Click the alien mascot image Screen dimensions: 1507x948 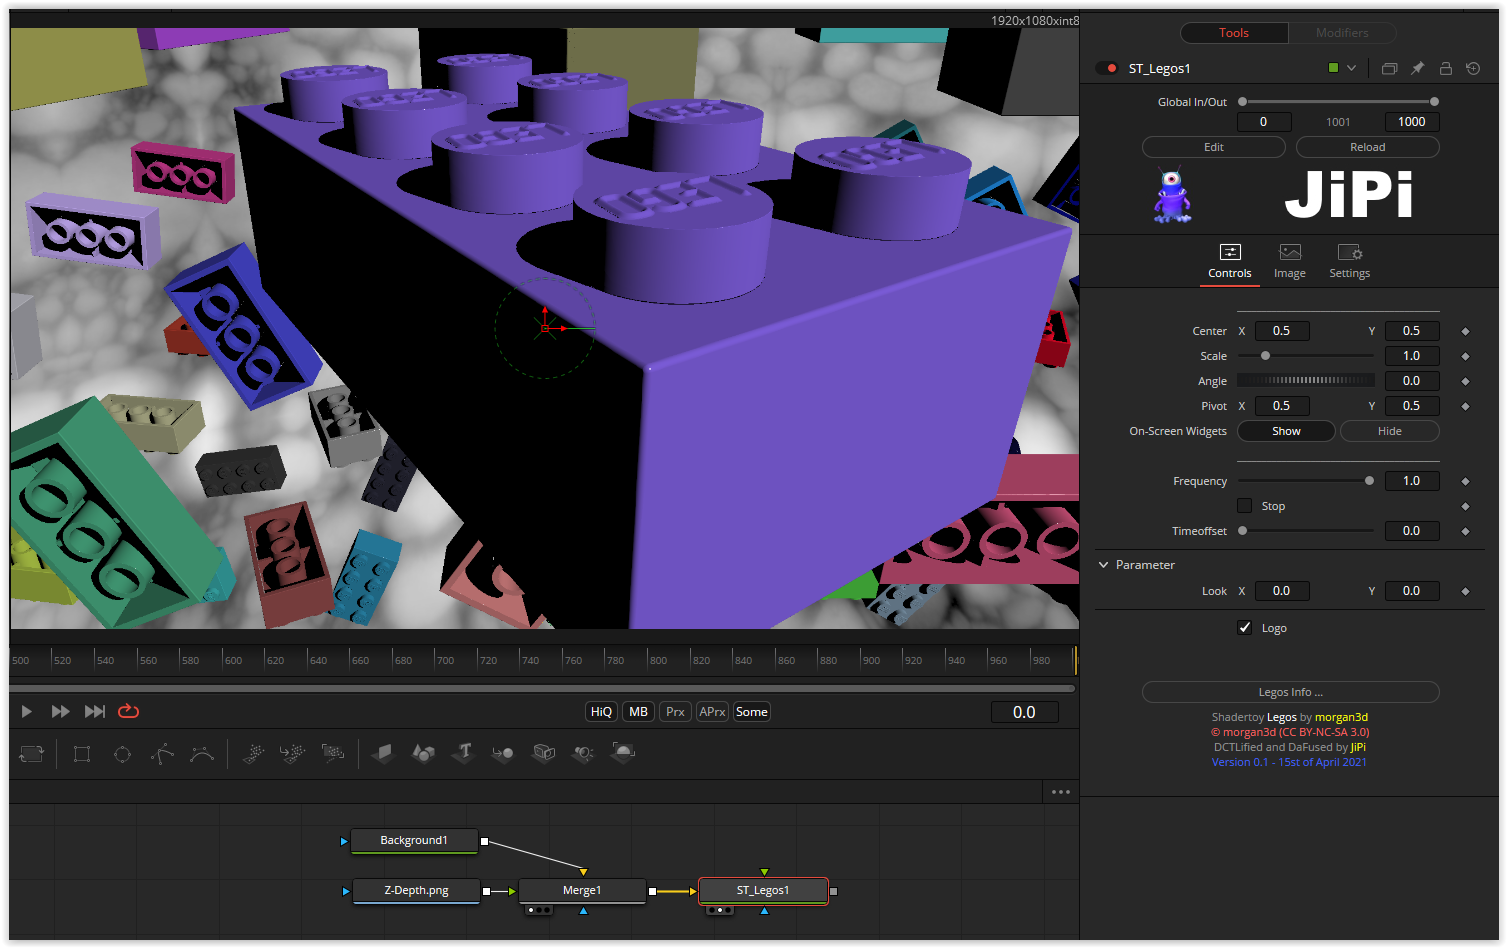point(1172,194)
